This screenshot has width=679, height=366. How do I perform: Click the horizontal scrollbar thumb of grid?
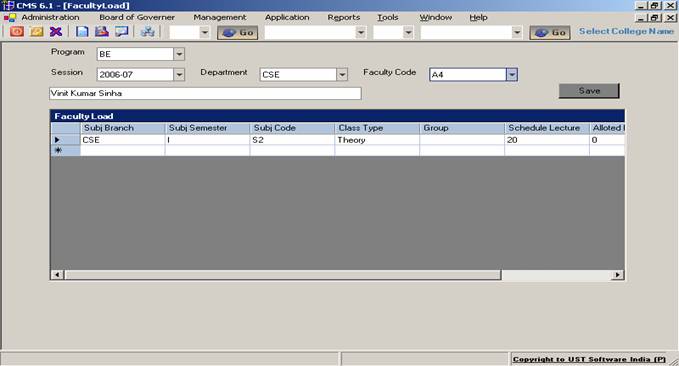coord(282,275)
